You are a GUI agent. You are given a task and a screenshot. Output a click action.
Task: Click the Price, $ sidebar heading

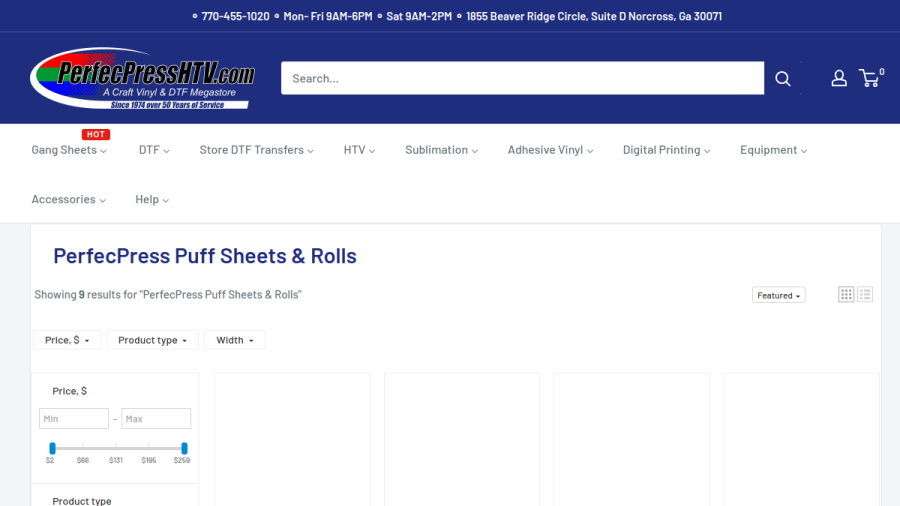tap(69, 391)
